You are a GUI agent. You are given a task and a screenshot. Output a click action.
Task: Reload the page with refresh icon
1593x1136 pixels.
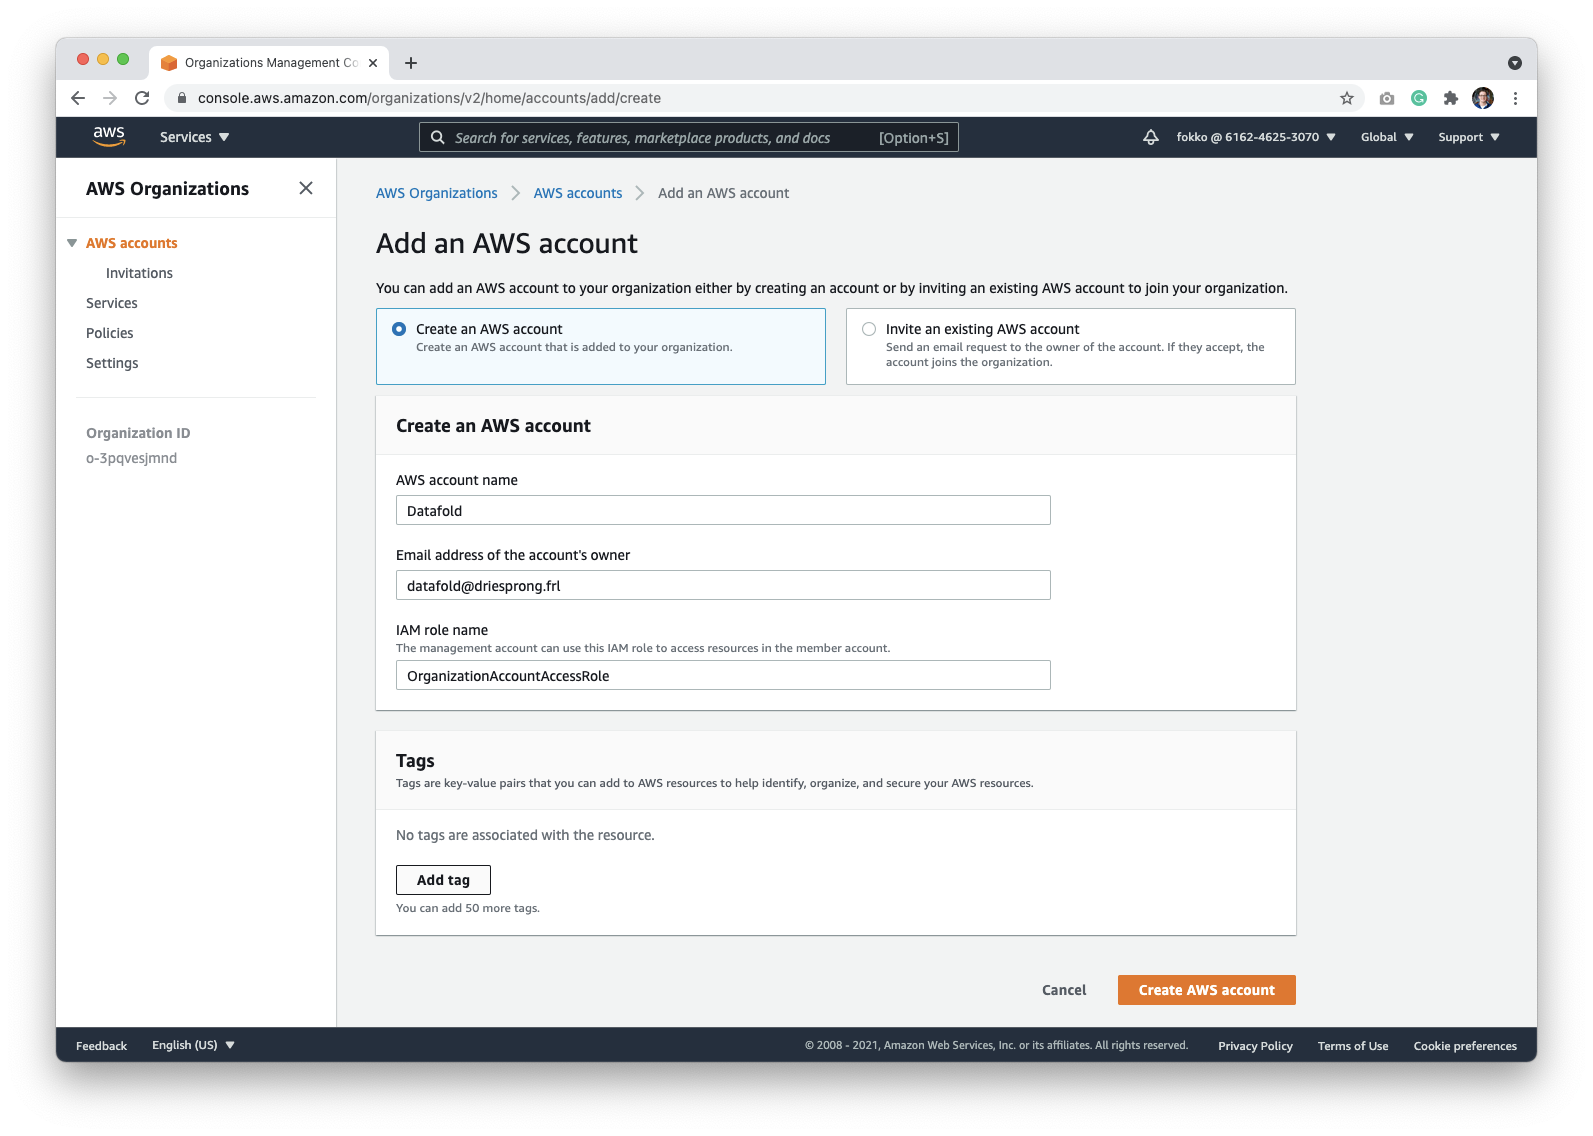point(142,98)
